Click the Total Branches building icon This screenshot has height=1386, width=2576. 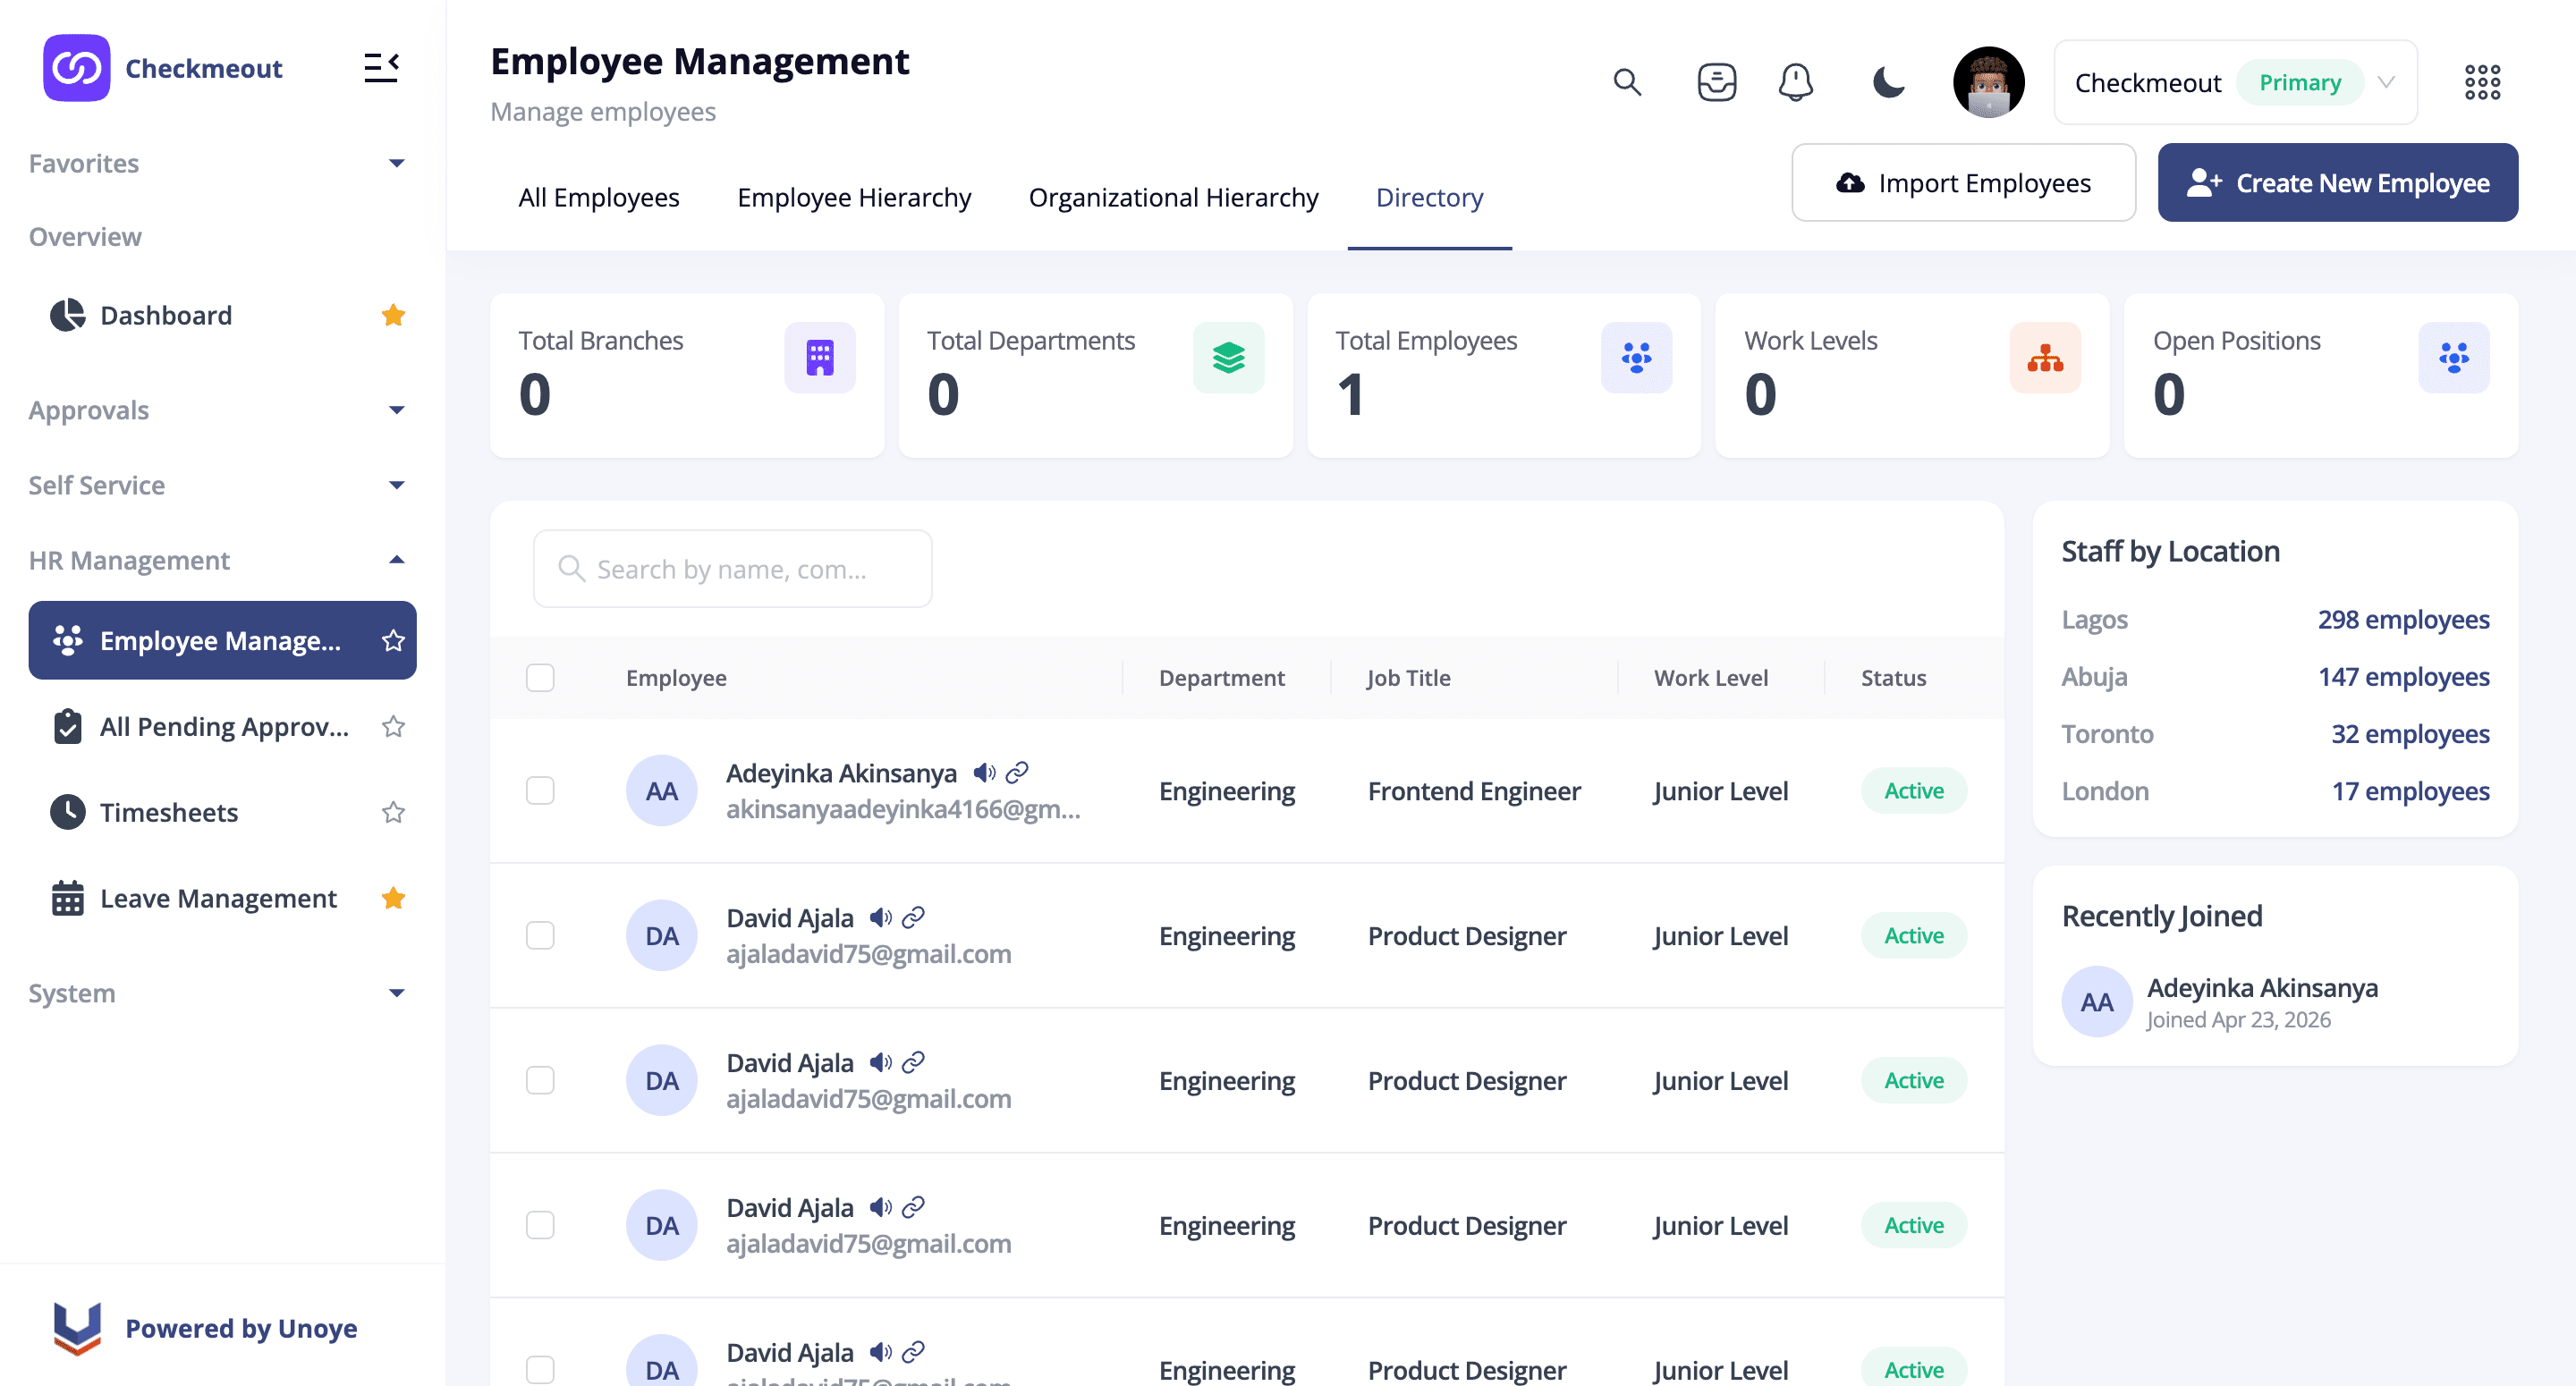819,357
